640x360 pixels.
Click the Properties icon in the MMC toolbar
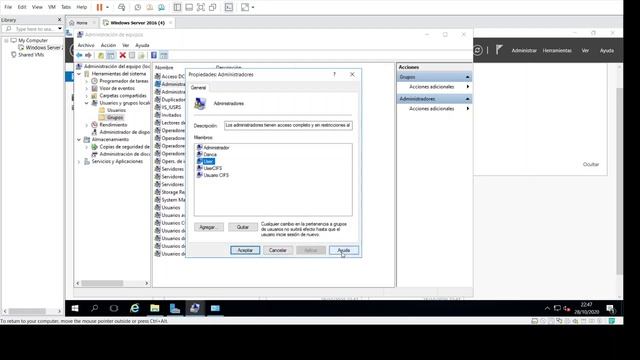pyautogui.click(x=132, y=55)
